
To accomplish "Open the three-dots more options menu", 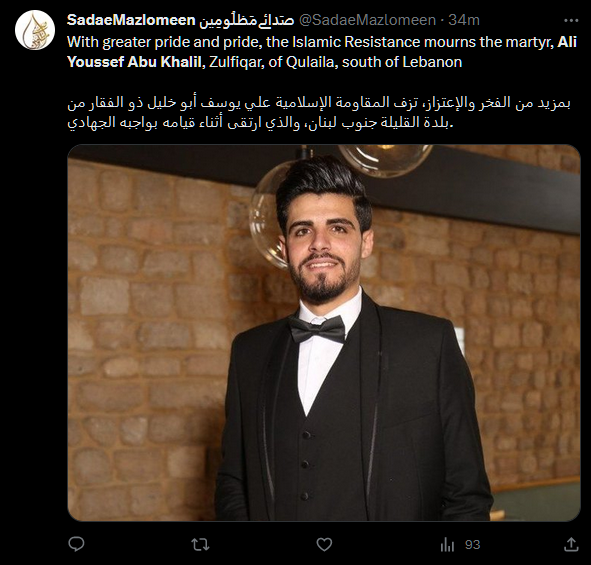I will coord(571,20).
